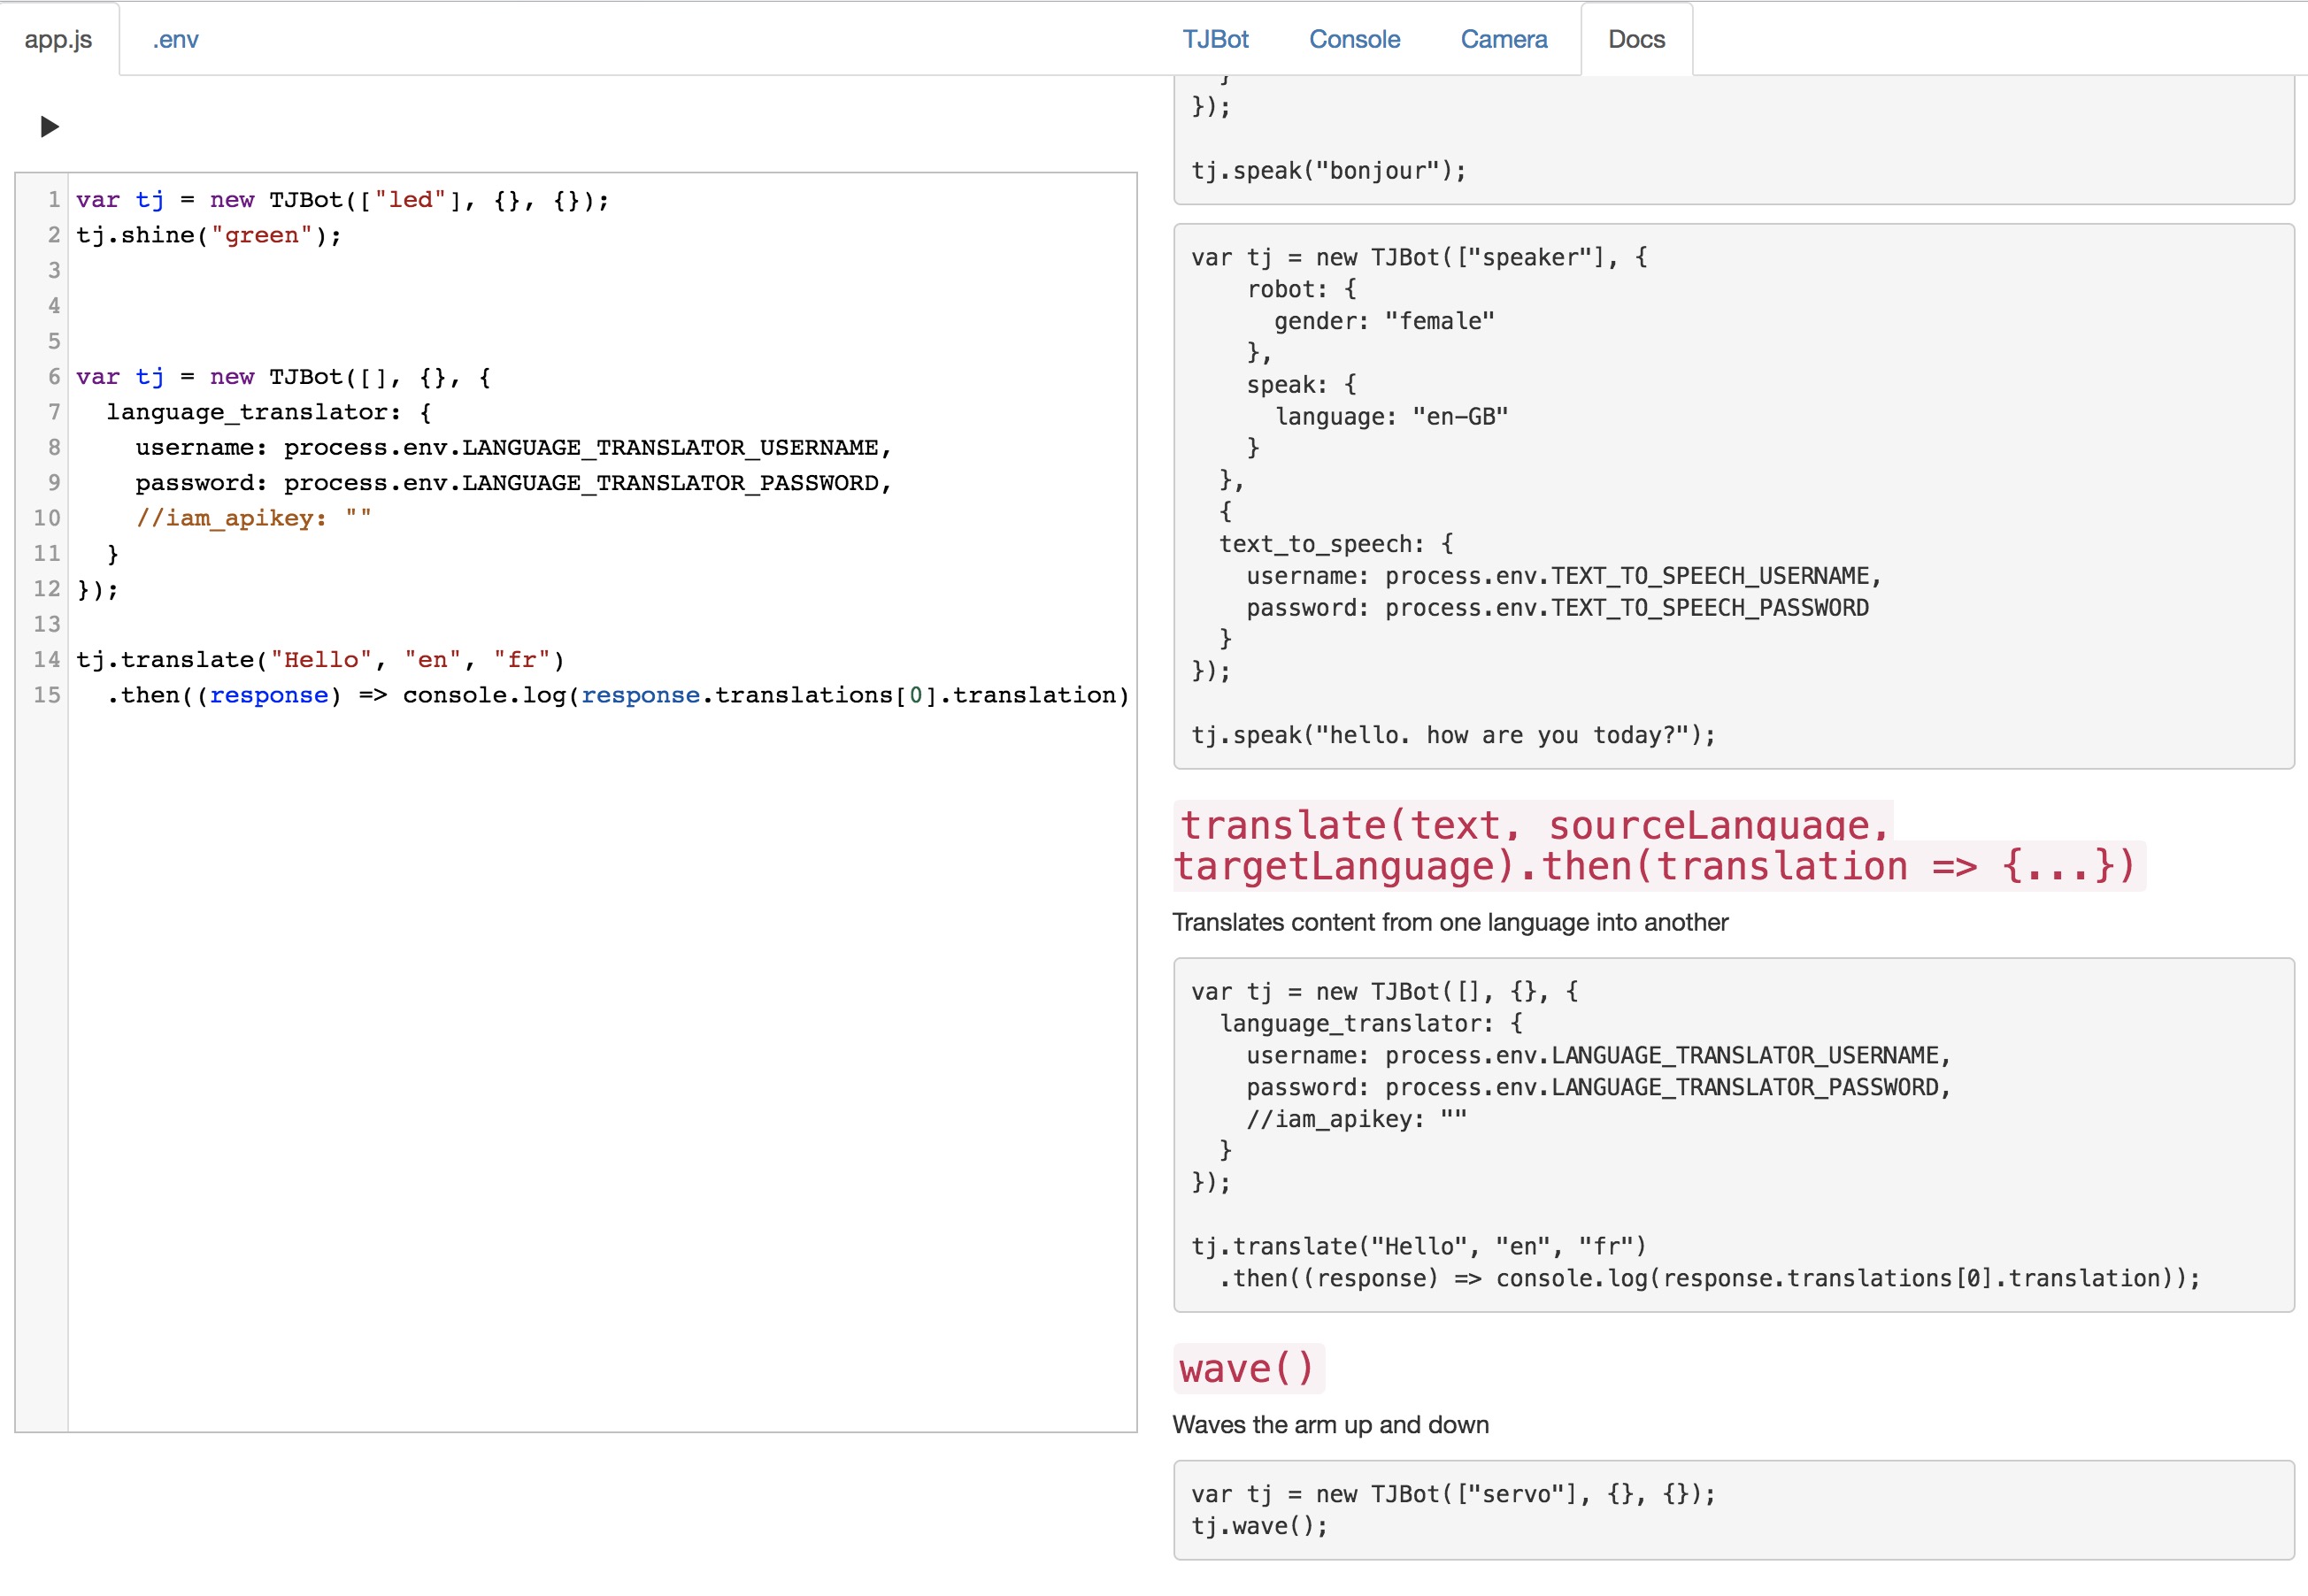This screenshot has height=1596, width=2308.
Task: Switch to the Console tab
Action: [x=1354, y=39]
